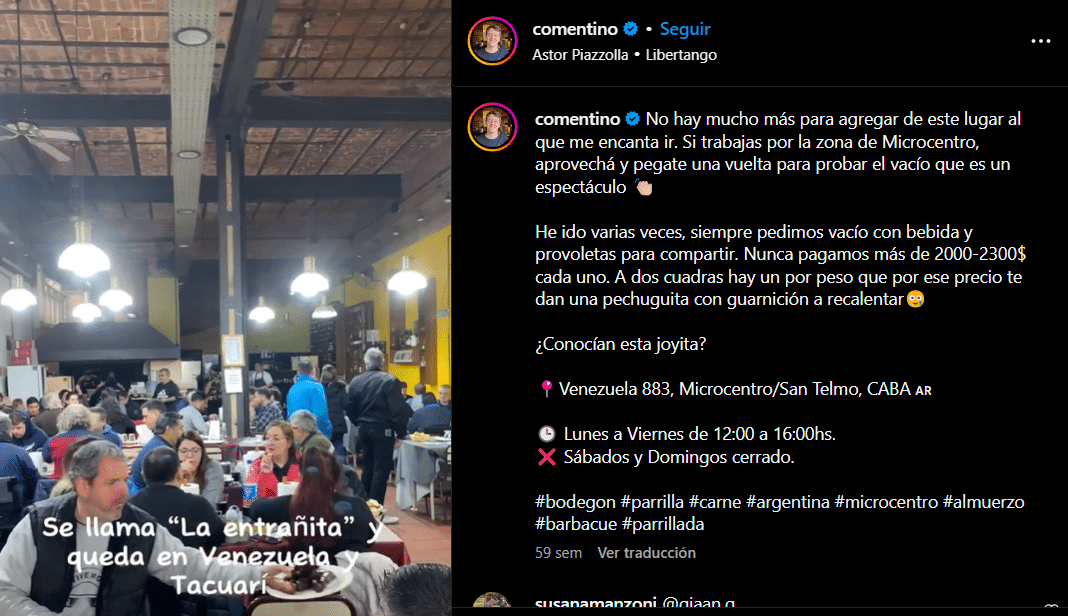This screenshot has height=616, width=1068.
Task: Click the Seguir follow button
Action: tap(685, 29)
